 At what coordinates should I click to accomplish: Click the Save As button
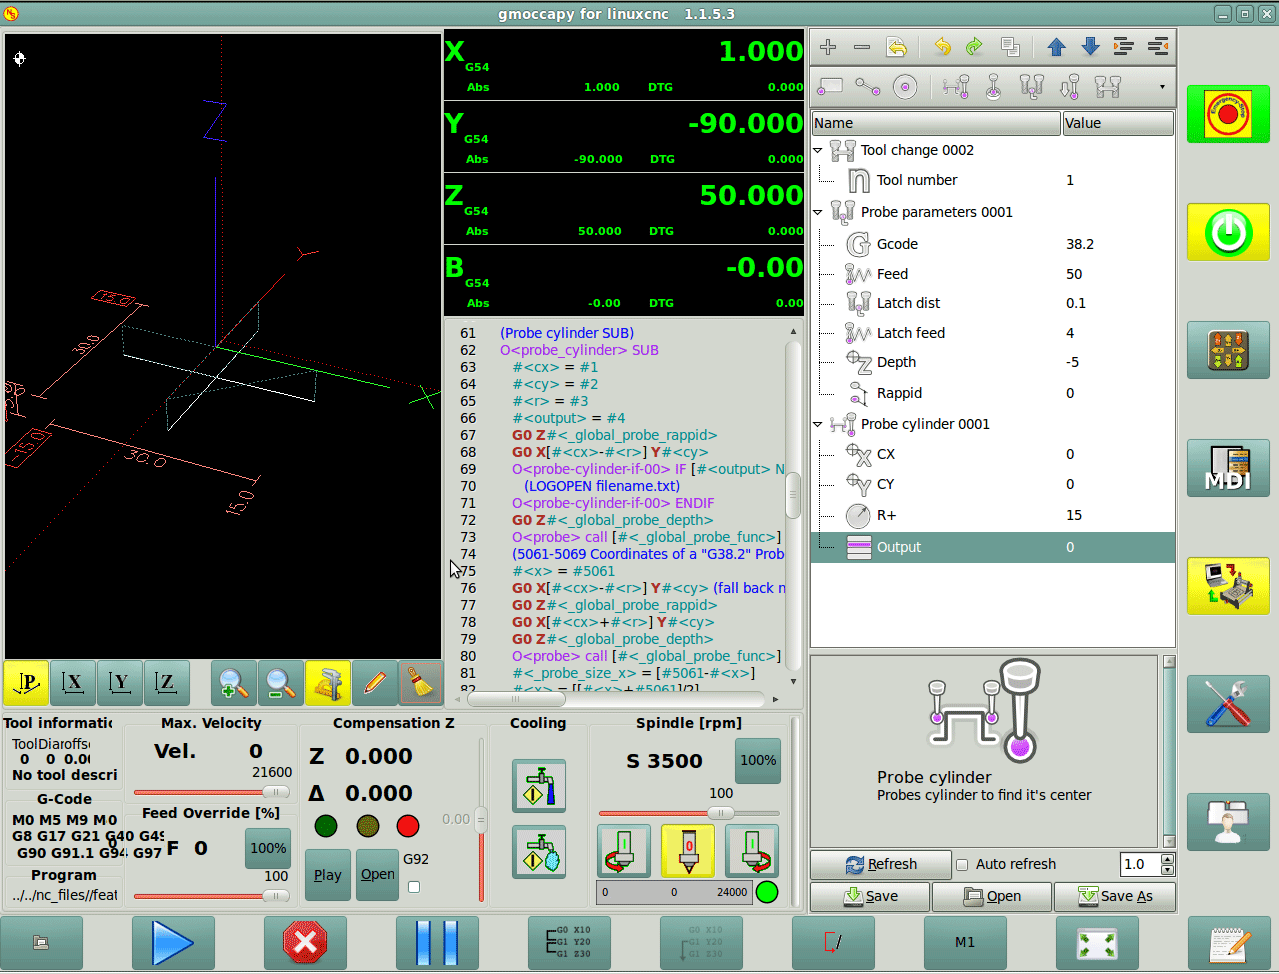click(x=1114, y=897)
